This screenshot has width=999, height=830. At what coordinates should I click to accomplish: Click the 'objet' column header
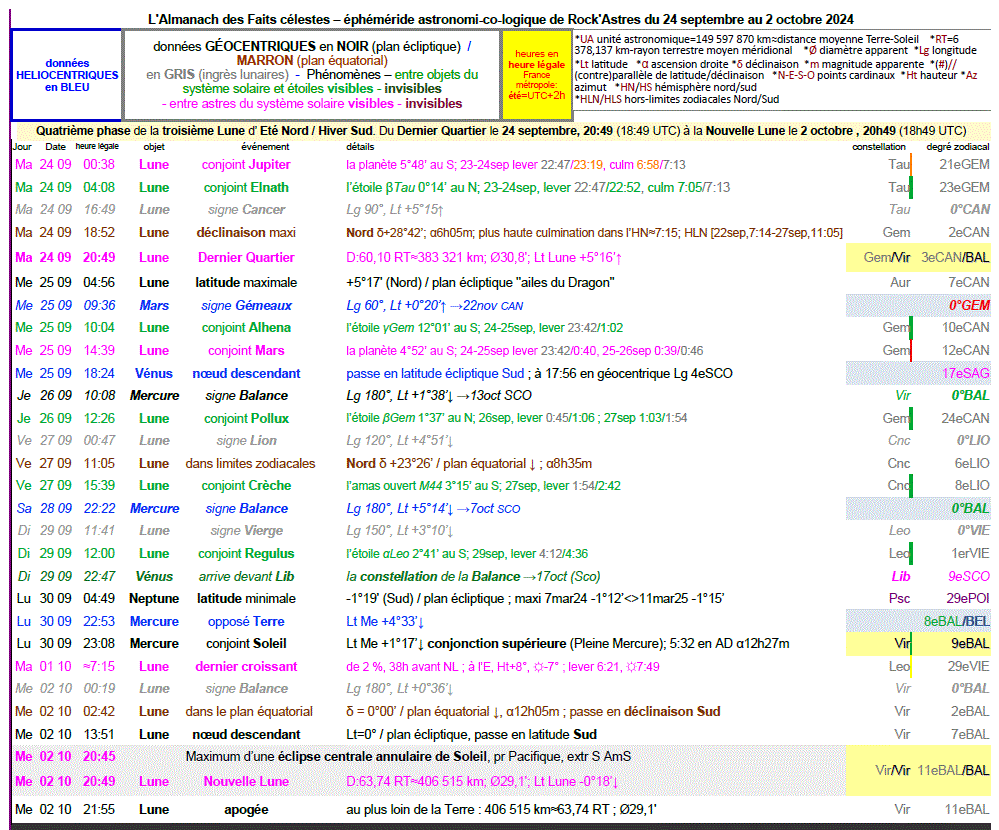click(154, 147)
